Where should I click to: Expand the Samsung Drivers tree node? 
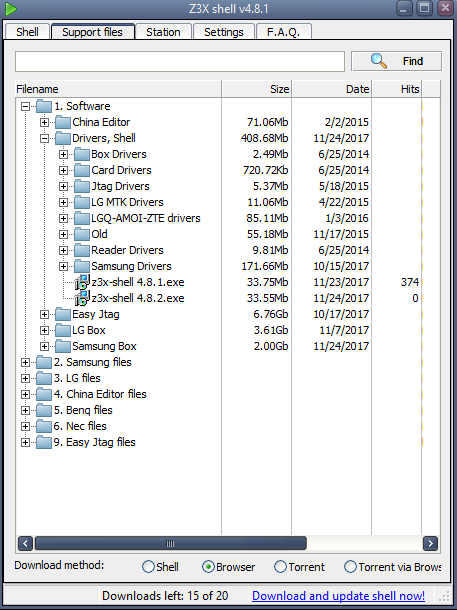click(x=63, y=266)
